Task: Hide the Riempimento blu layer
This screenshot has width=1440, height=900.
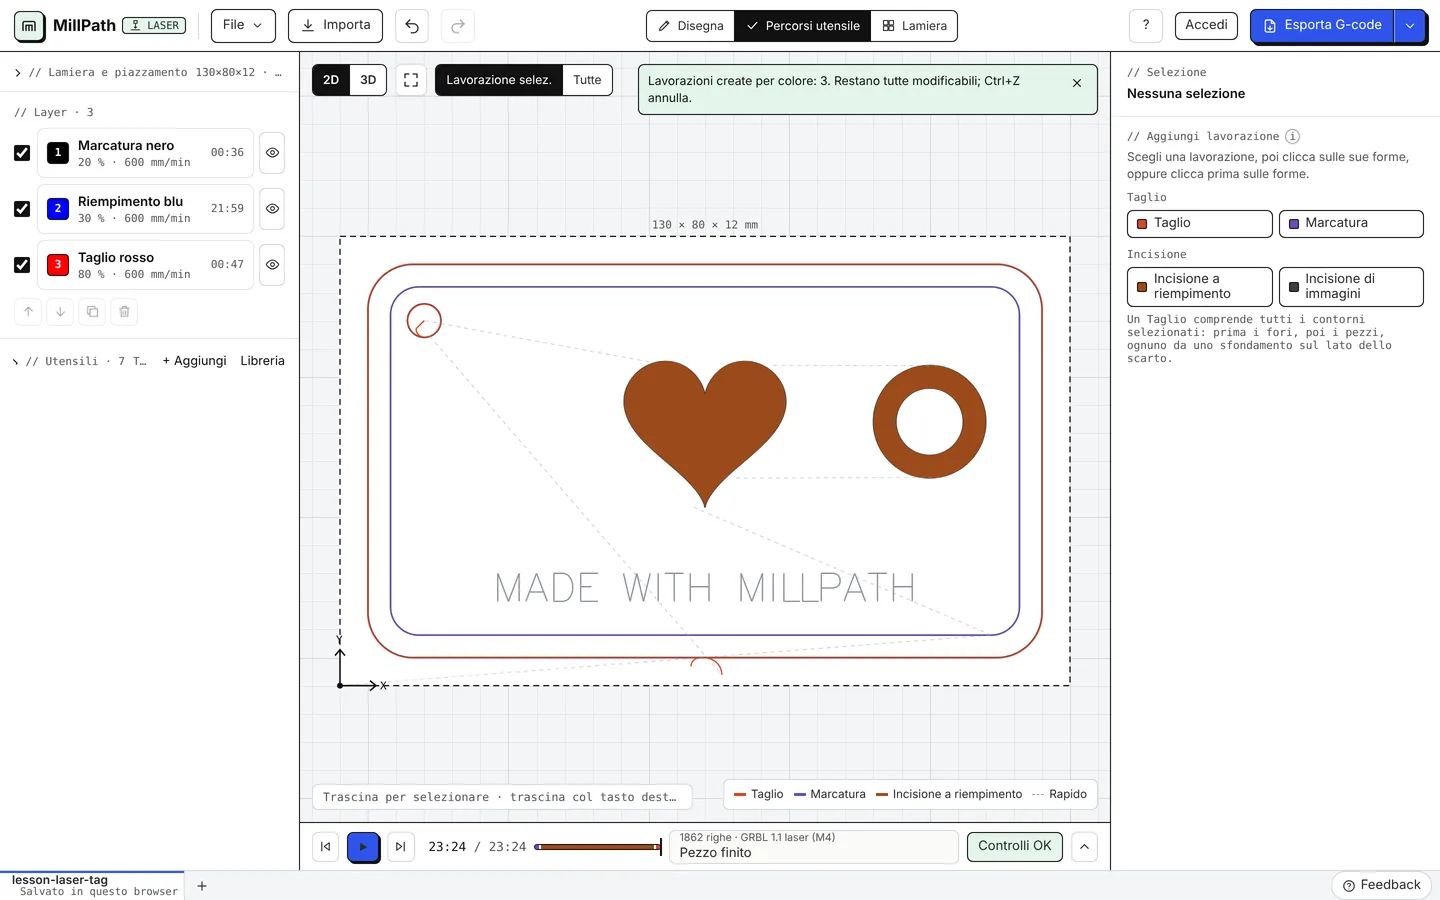Action: tap(272, 209)
